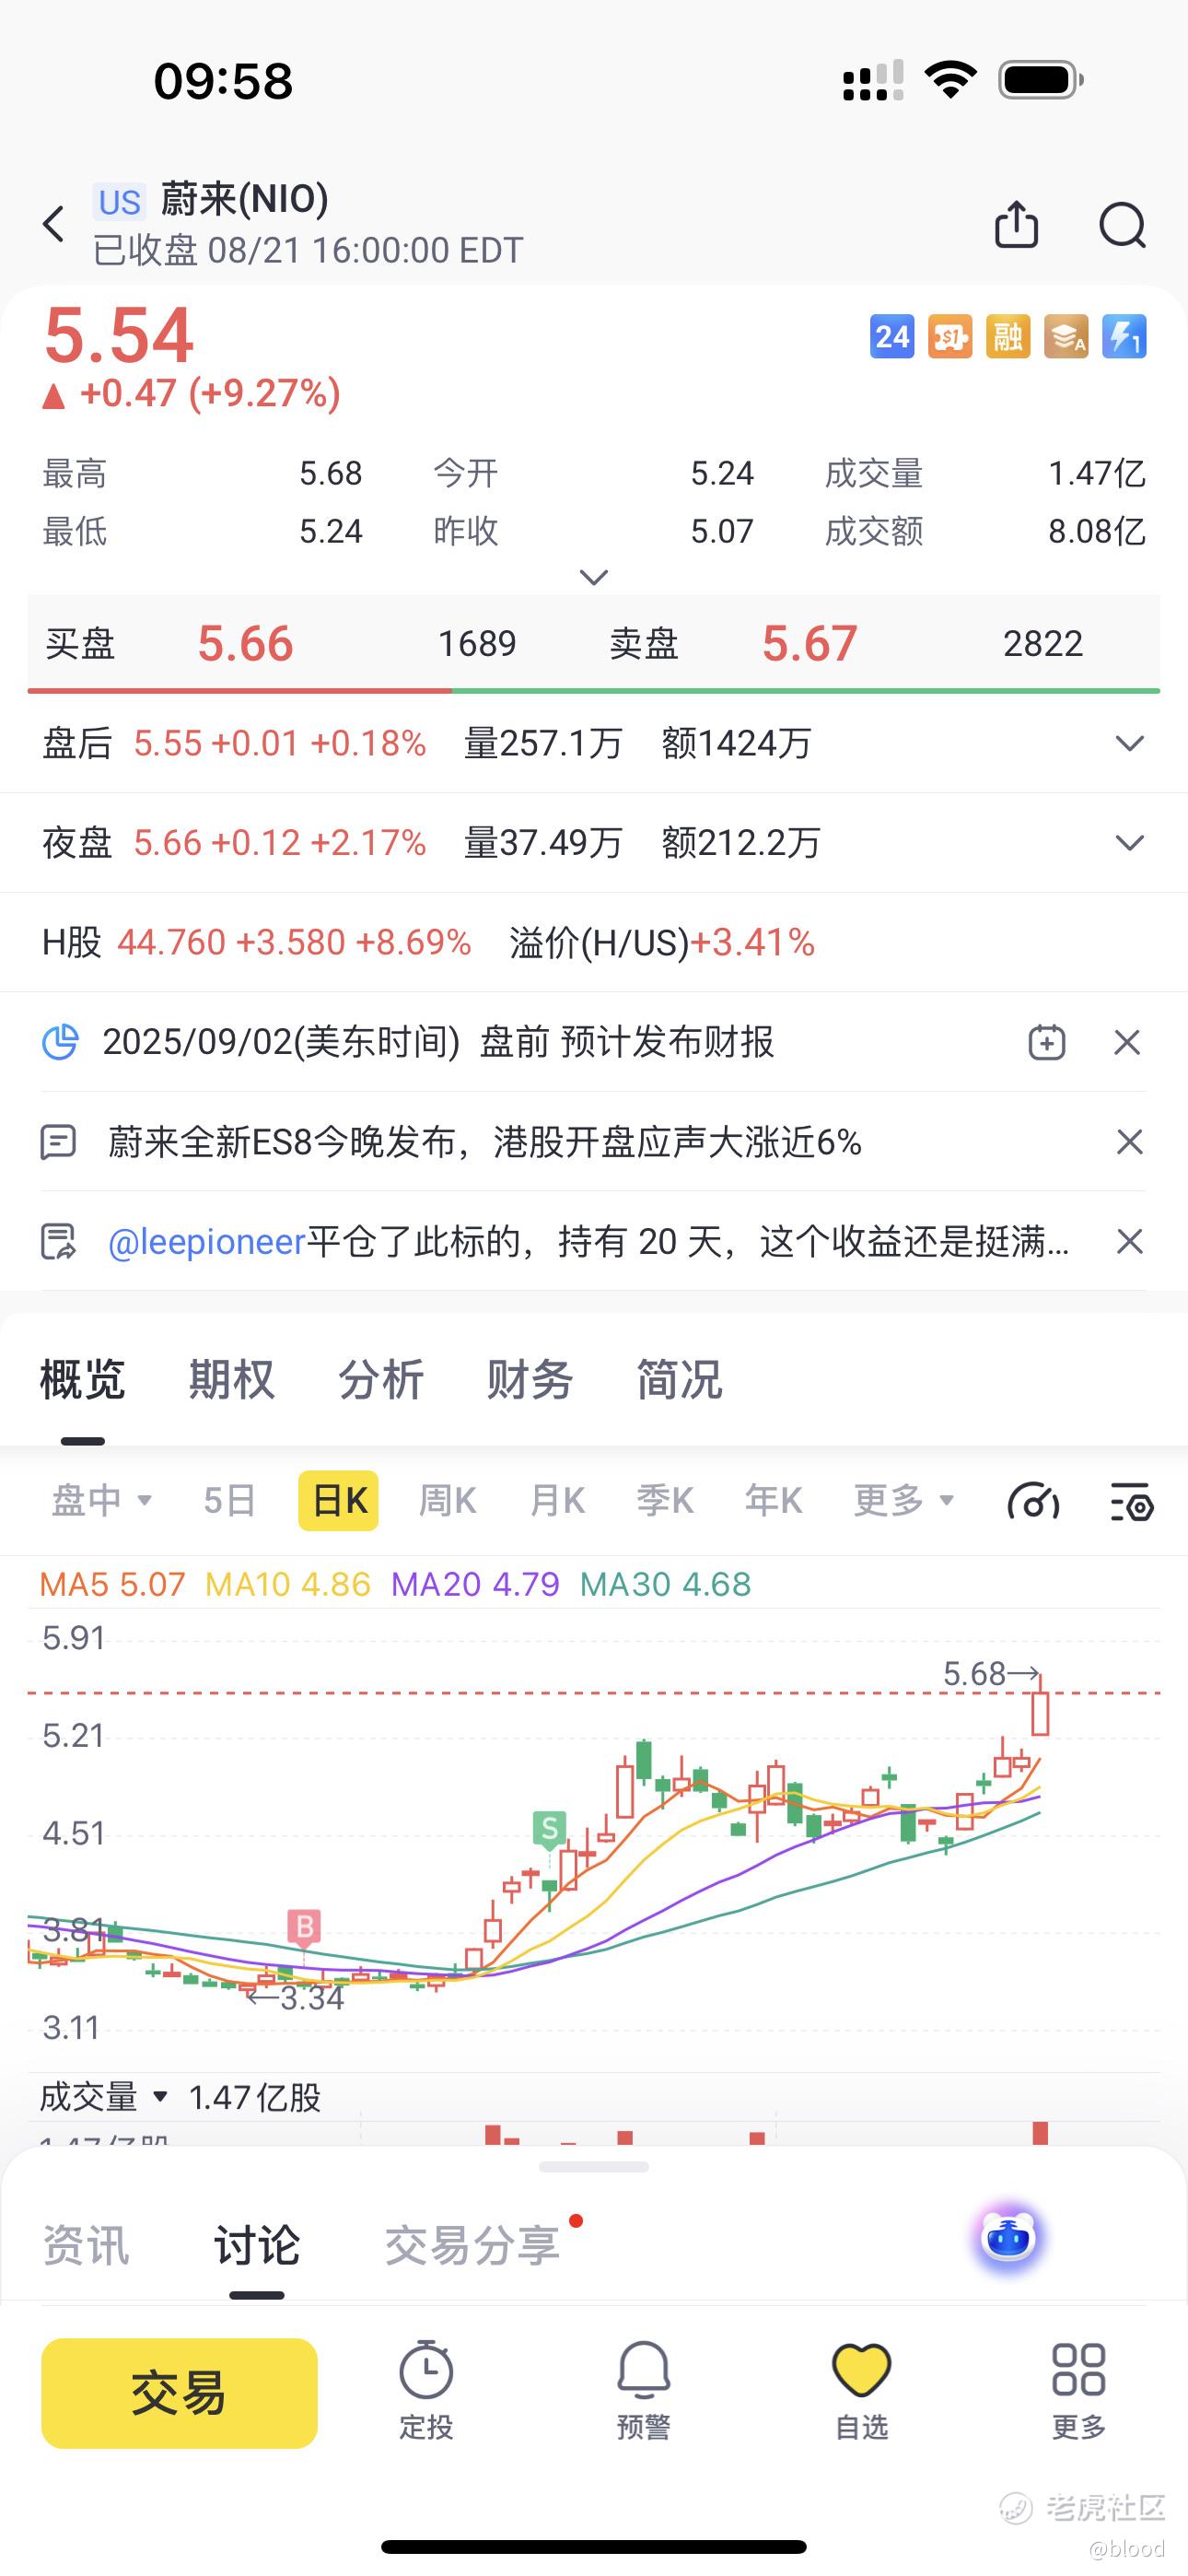The height and width of the screenshot is (2576, 1188).
Task: Select the 5日 chart period
Action: (229, 1500)
